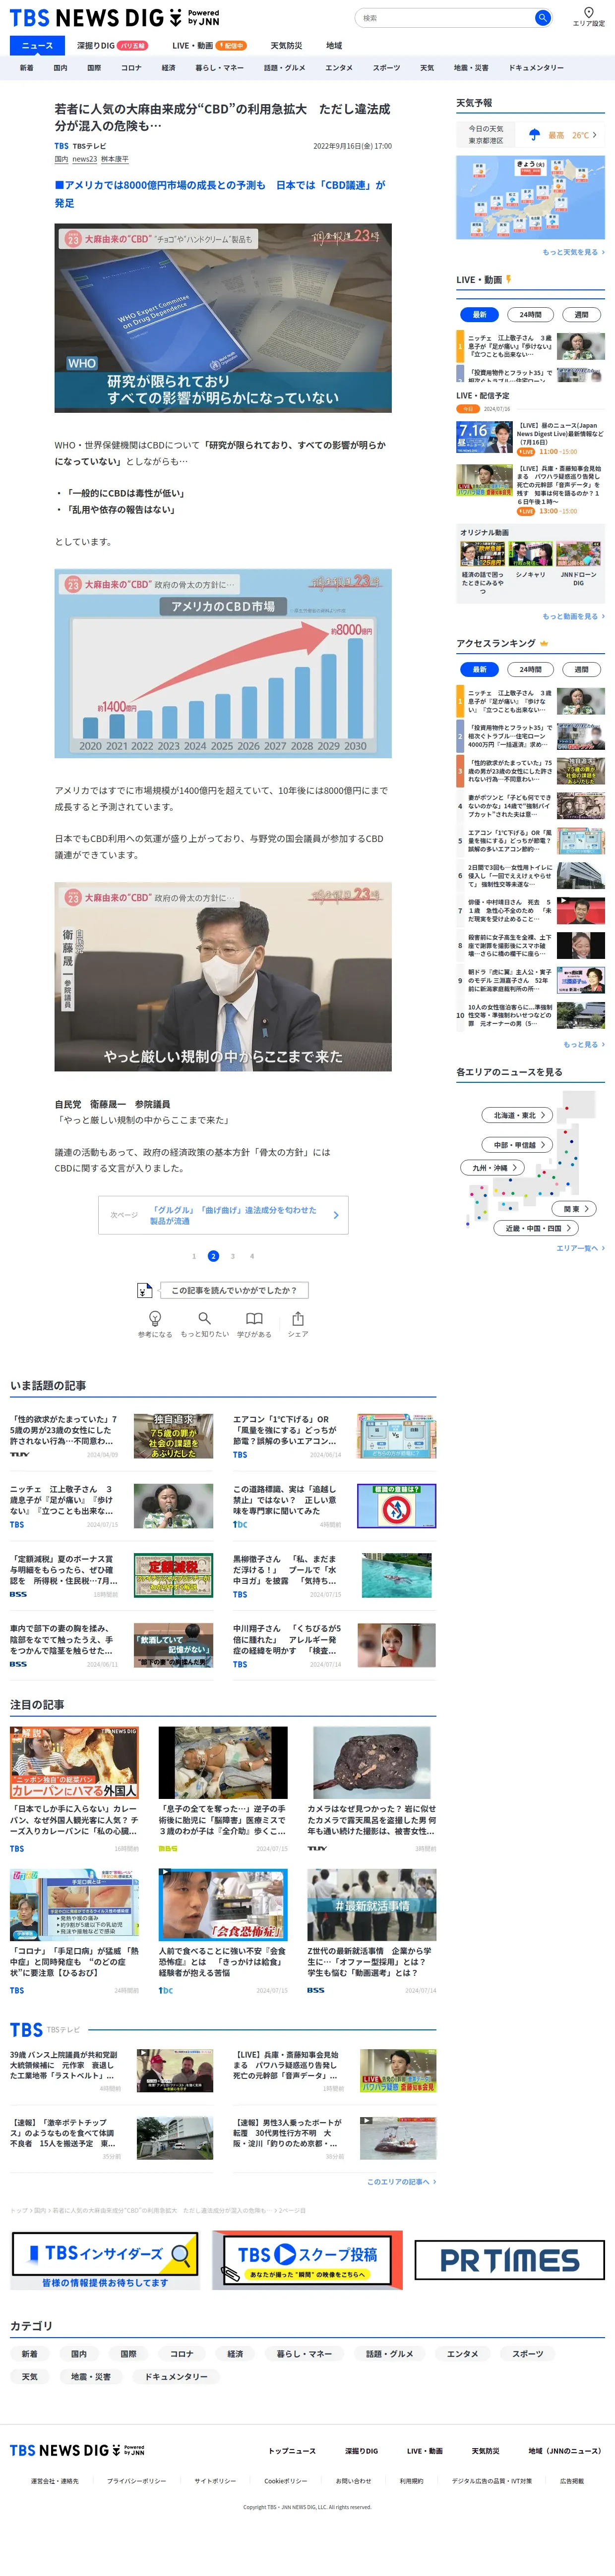Open シノギャリ original video thumbnail
This screenshot has width=615, height=2576.
(x=530, y=555)
